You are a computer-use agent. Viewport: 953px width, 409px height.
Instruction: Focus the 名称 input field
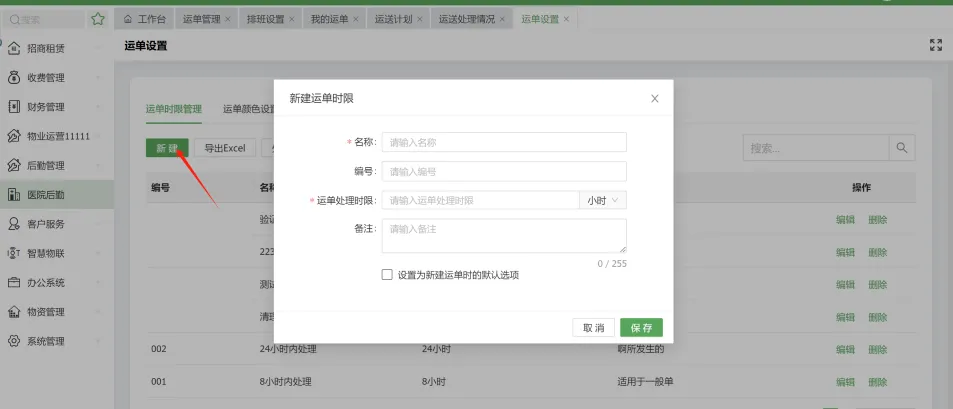[504, 142]
